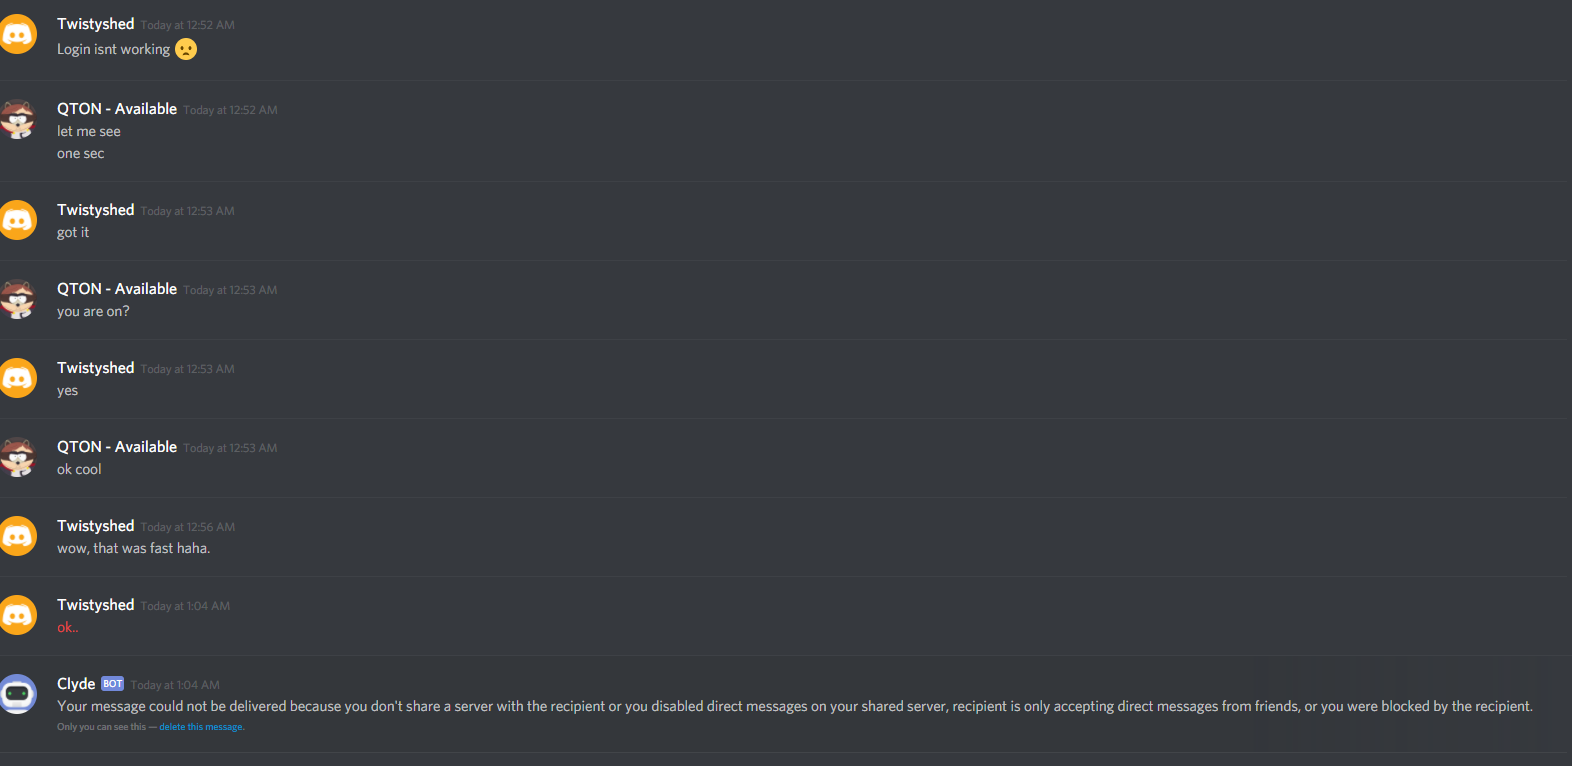The image size is (1572, 766).
Task: Open the Clyde username
Action: pos(76,684)
